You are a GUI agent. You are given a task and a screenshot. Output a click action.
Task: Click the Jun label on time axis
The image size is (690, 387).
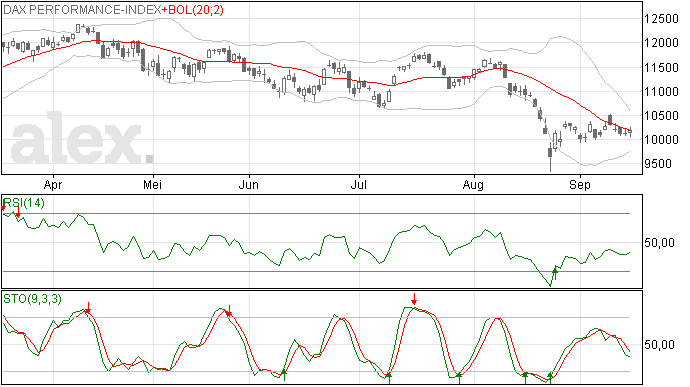pos(249,184)
